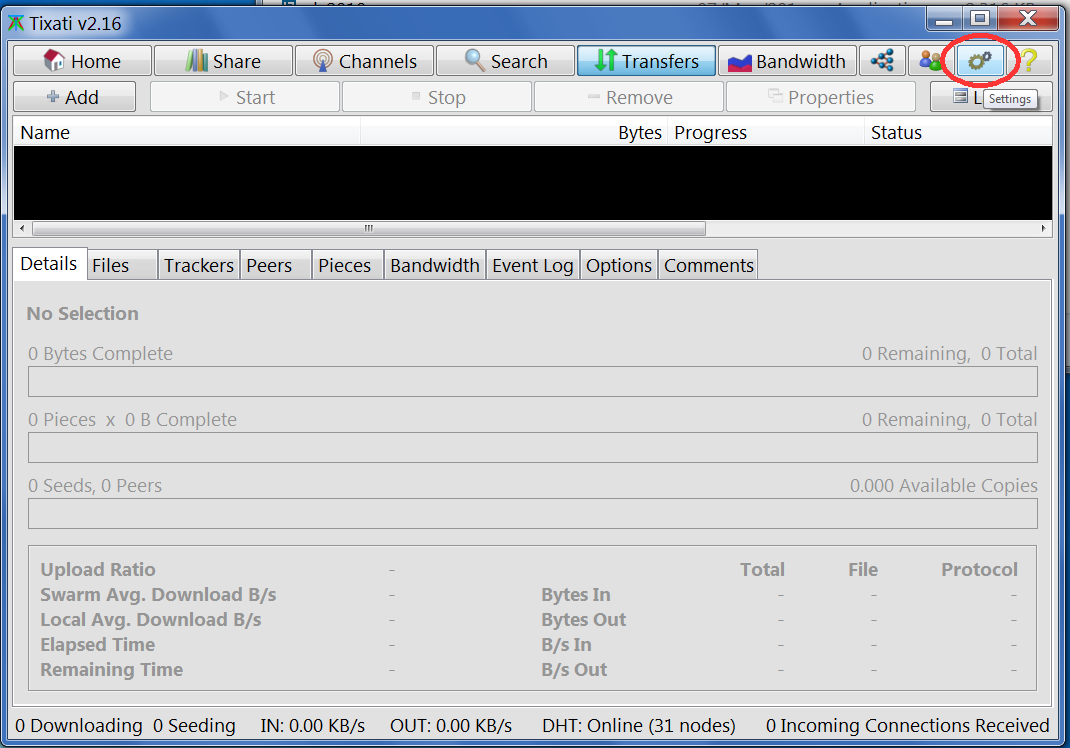
Task: Sort transfers by Progress column
Action: click(766, 132)
